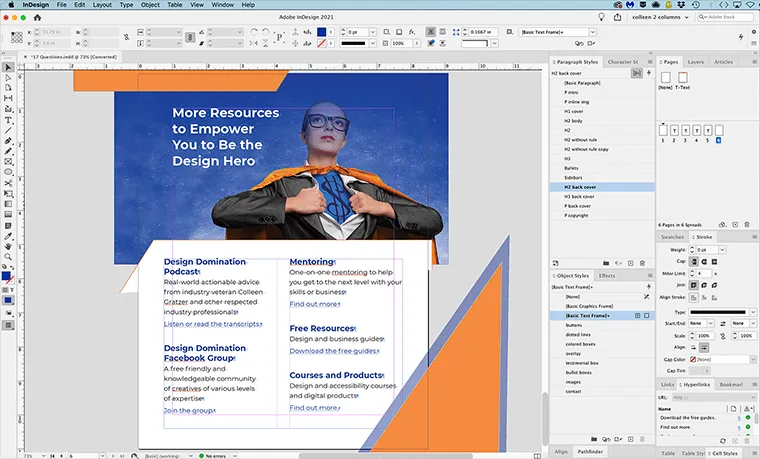The width and height of the screenshot is (760, 459).
Task: Click fill color swatch in Control panel
Action: tap(321, 32)
